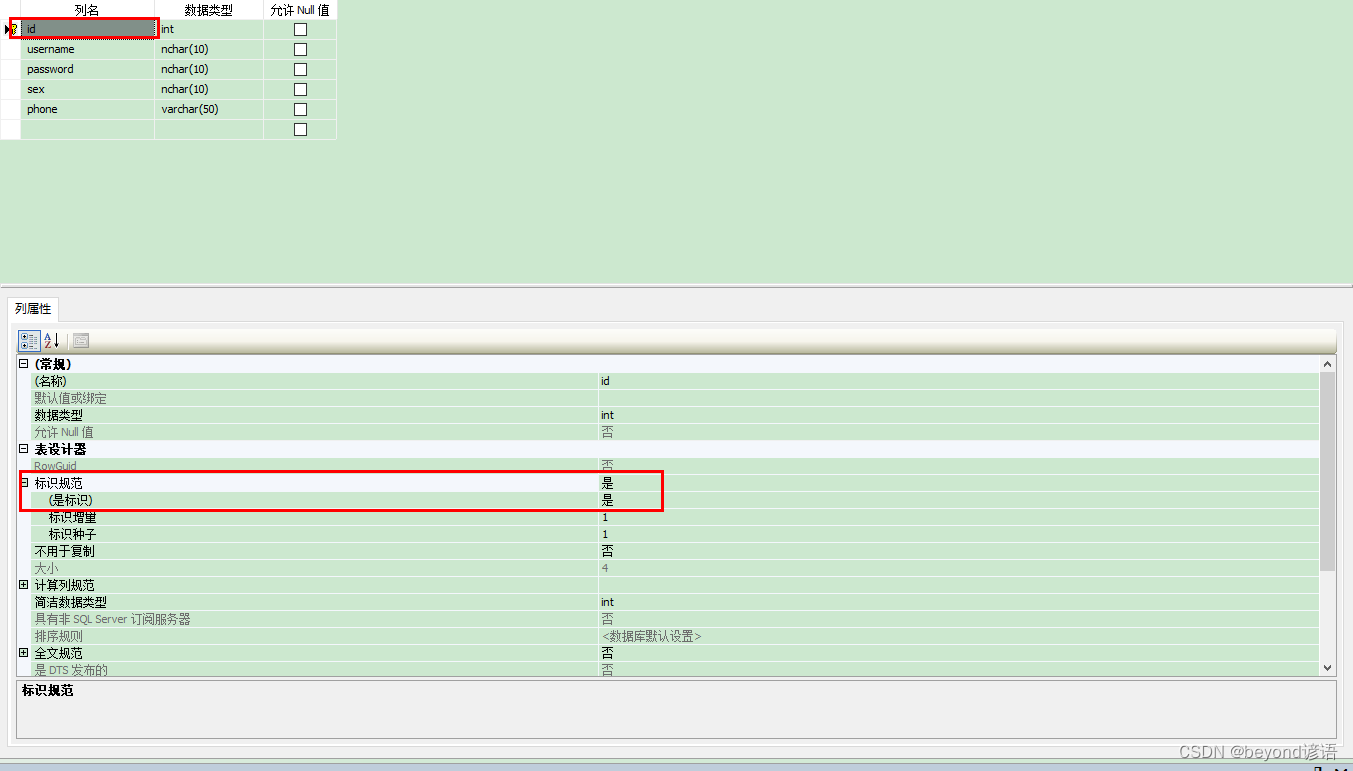1353x771 pixels.
Task: Select the (名称) property label
Action: 50,381
